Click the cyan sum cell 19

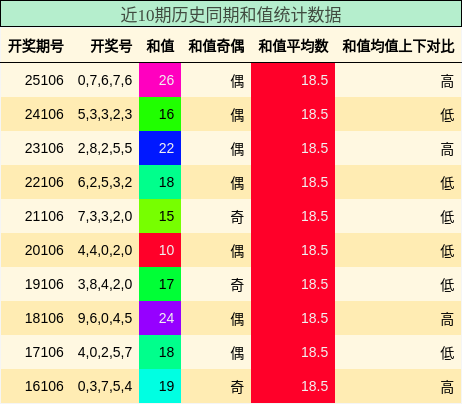pyautogui.click(x=160, y=386)
